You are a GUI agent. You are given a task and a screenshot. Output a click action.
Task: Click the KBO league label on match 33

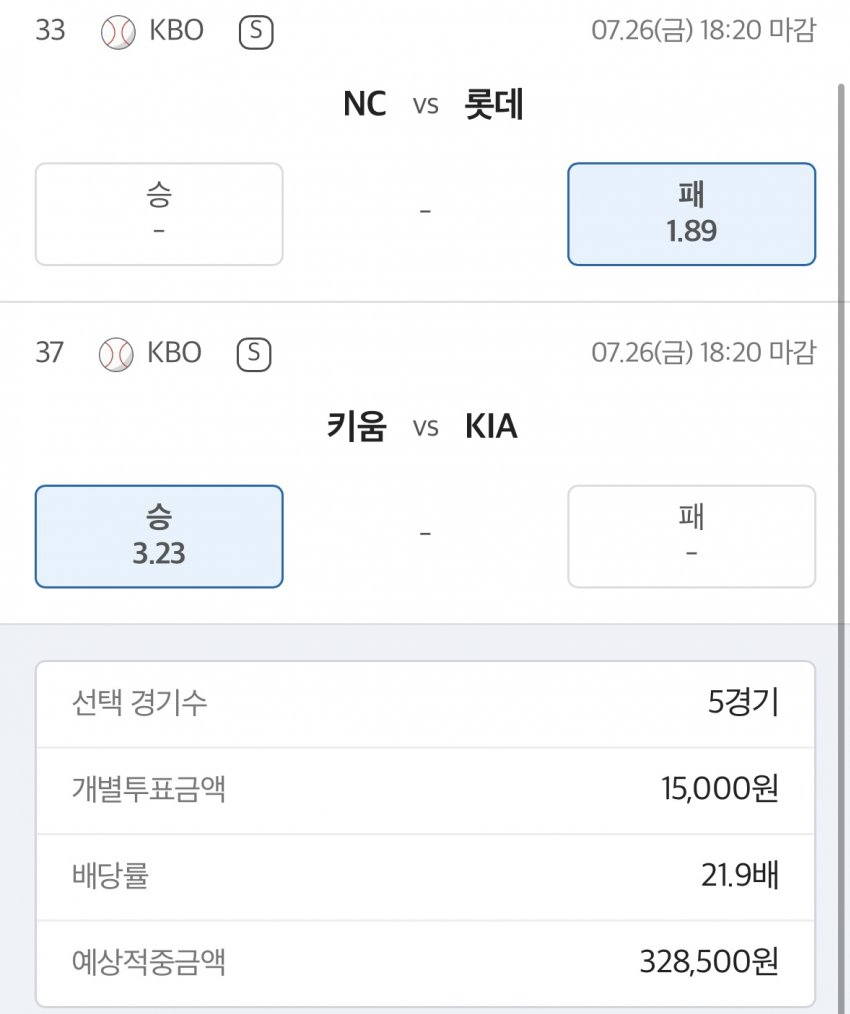click(176, 31)
